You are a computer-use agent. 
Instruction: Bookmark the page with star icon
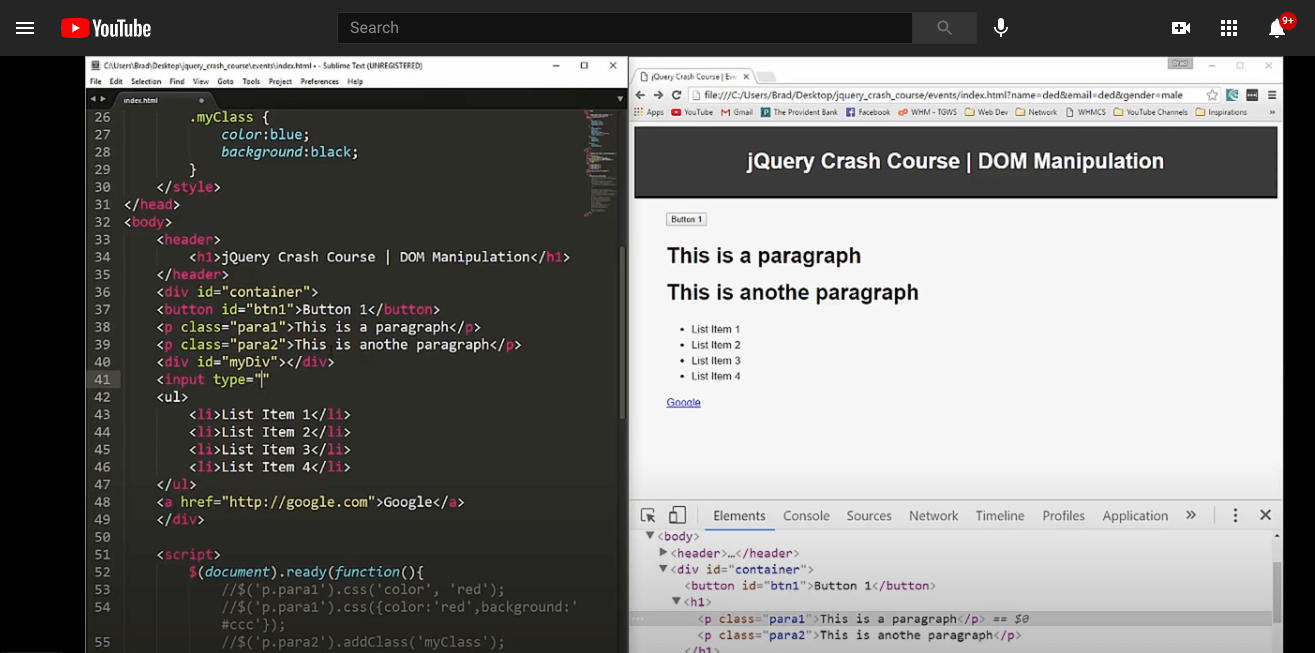tap(1212, 95)
